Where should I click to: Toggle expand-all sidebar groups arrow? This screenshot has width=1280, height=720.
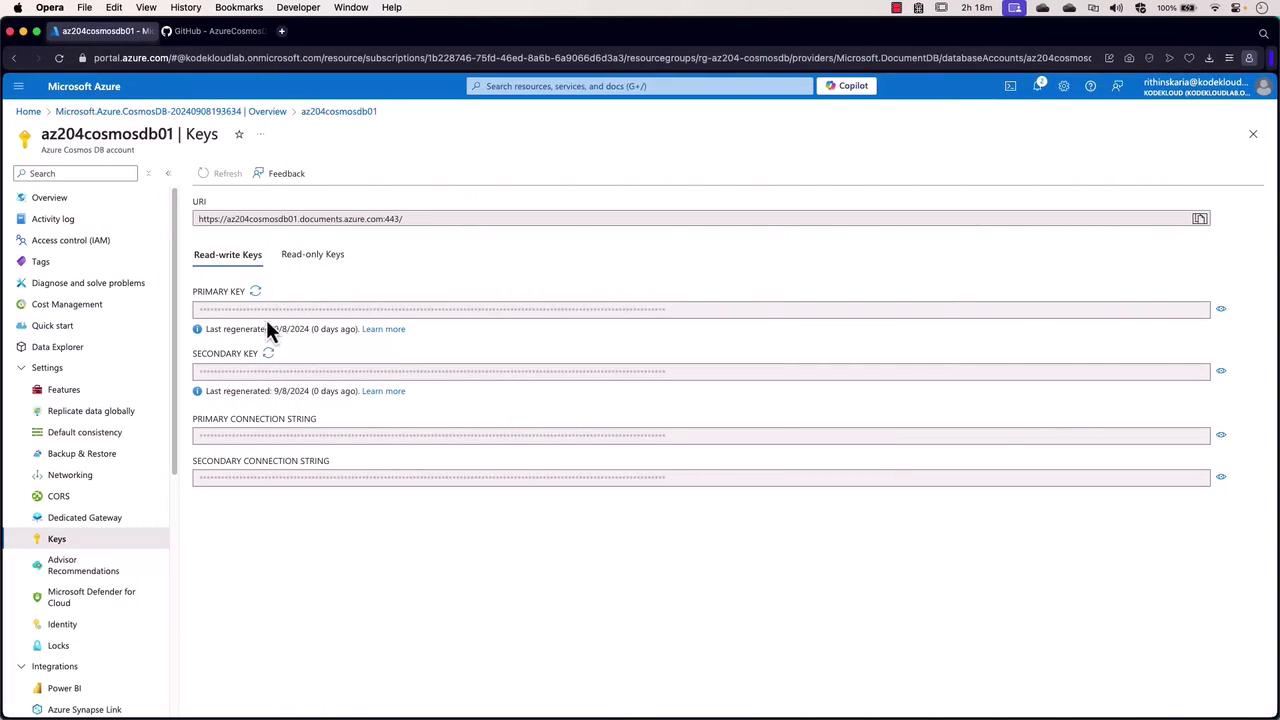148,174
